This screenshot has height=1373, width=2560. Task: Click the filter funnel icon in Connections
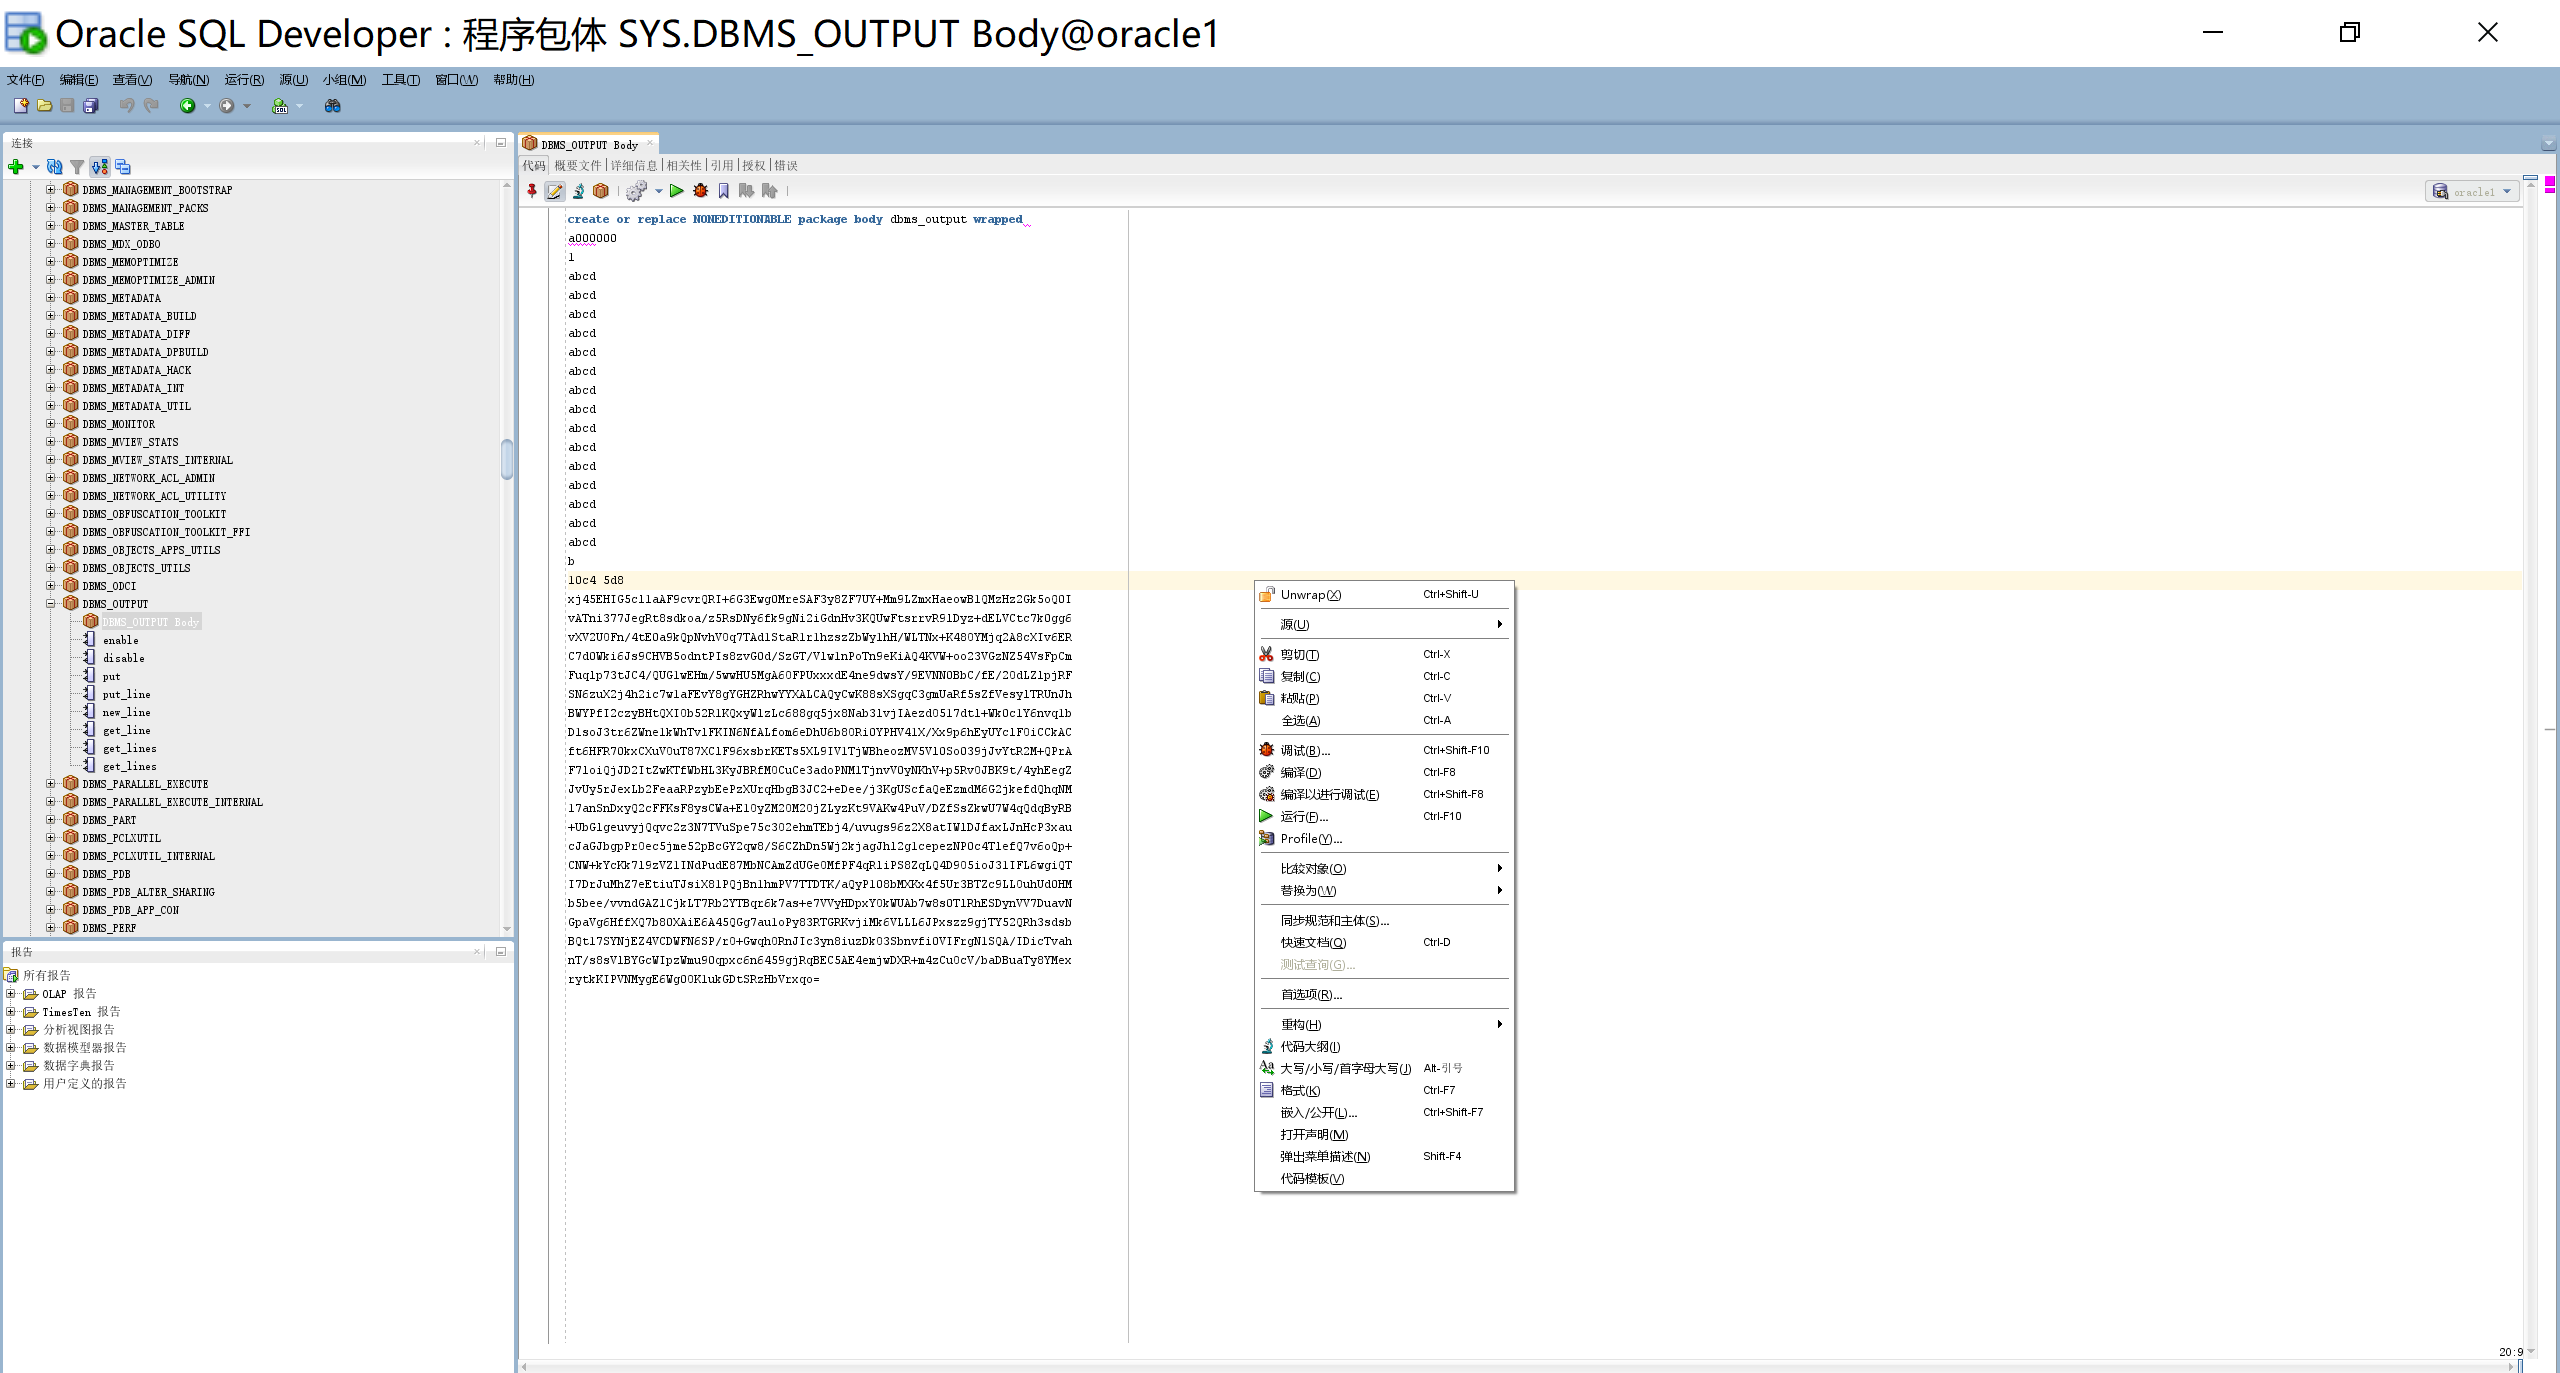click(x=77, y=167)
